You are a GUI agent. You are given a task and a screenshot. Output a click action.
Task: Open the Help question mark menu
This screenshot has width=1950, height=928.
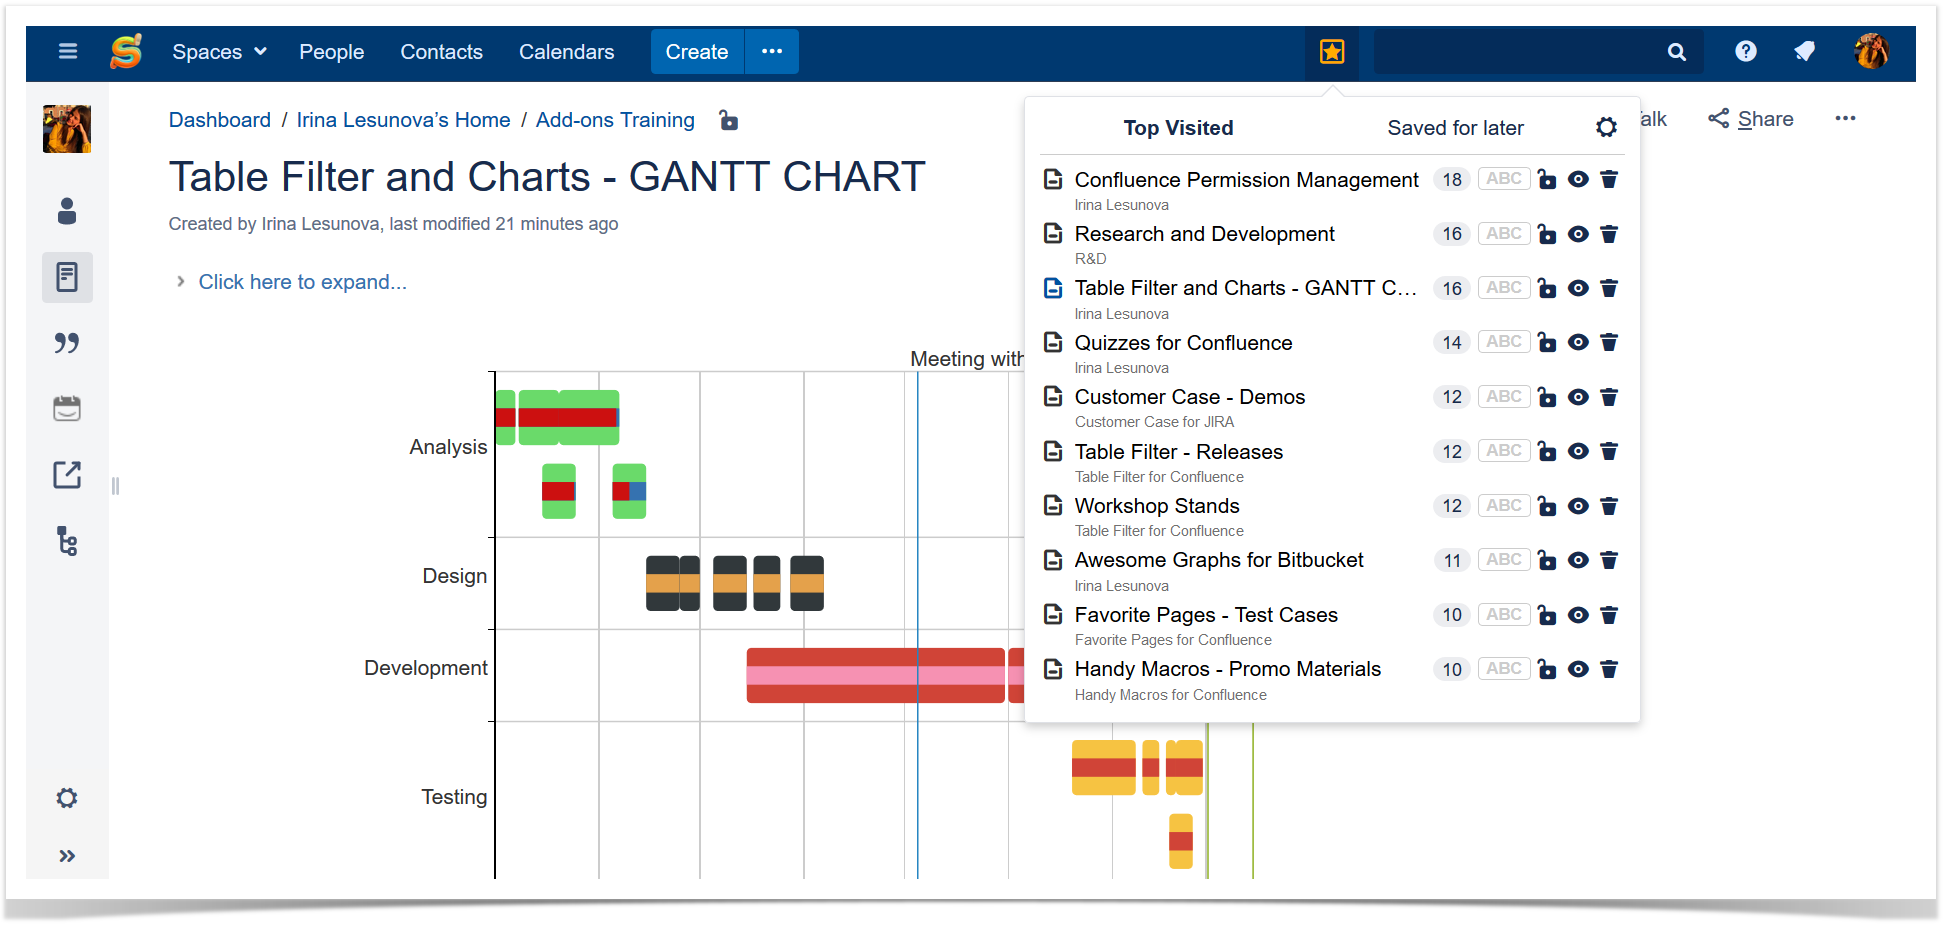pyautogui.click(x=1745, y=51)
